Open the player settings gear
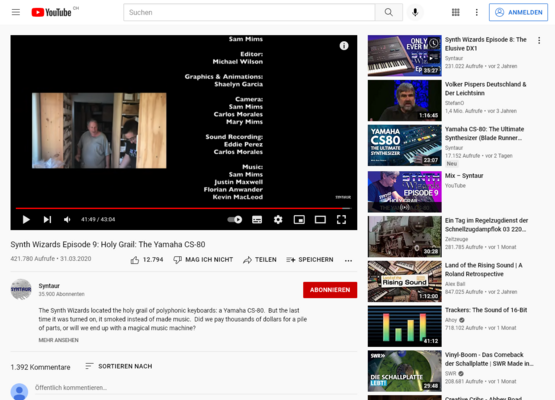This screenshot has height=400, width=555. point(278,219)
